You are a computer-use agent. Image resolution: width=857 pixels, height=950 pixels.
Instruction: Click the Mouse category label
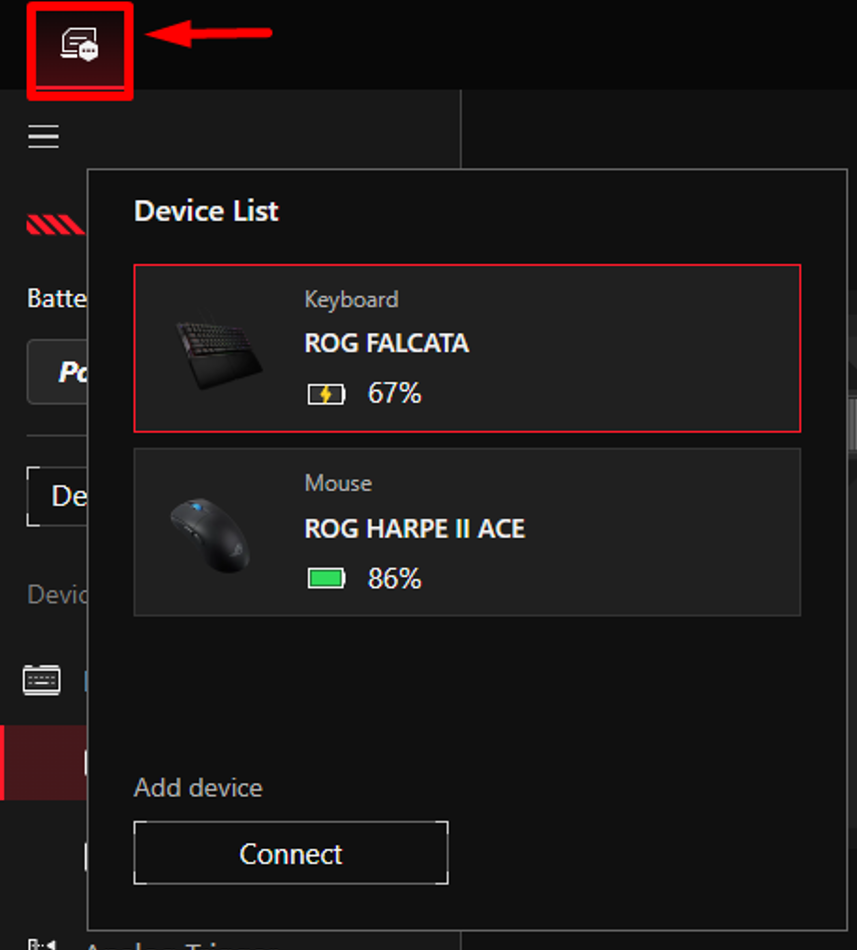pos(338,483)
